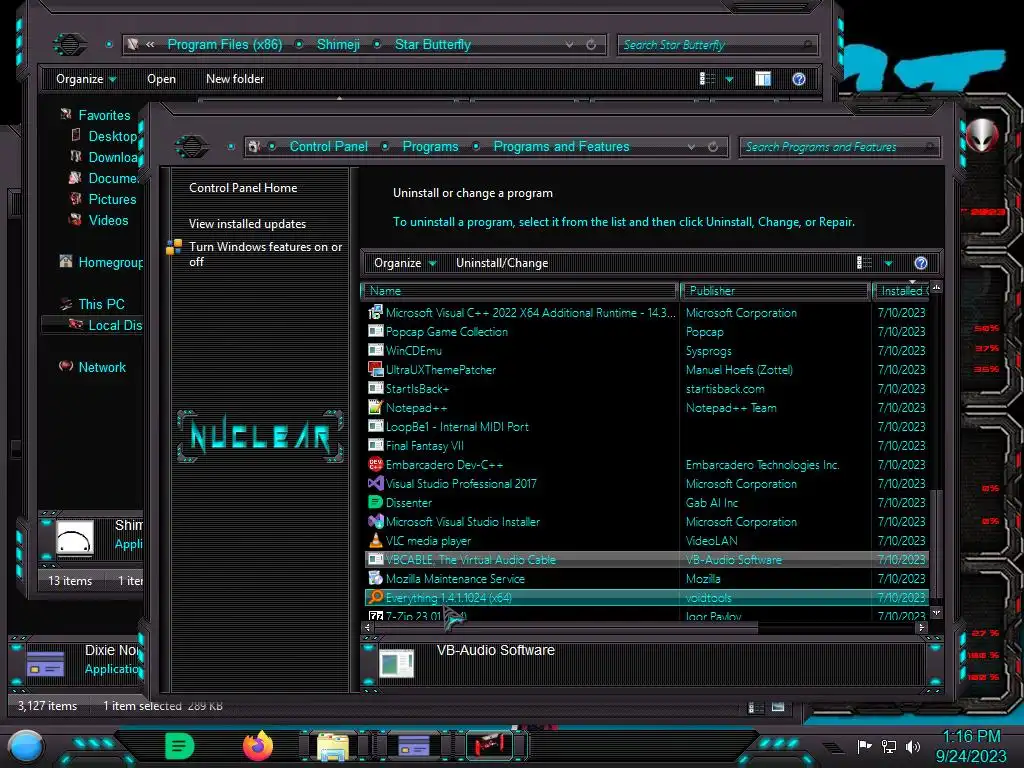Screen dimensions: 1024x768
Task: Click the UltraUXThemePatcher icon
Action: (376, 369)
